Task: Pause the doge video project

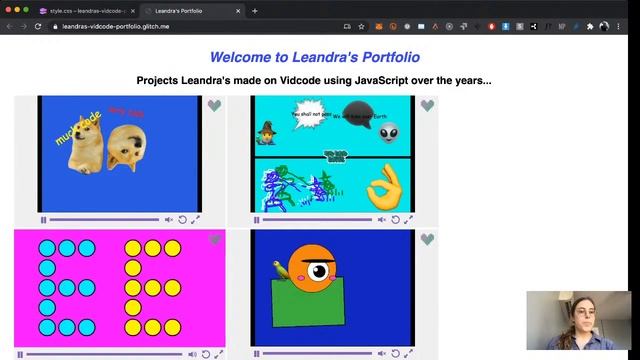Action: tap(43, 220)
